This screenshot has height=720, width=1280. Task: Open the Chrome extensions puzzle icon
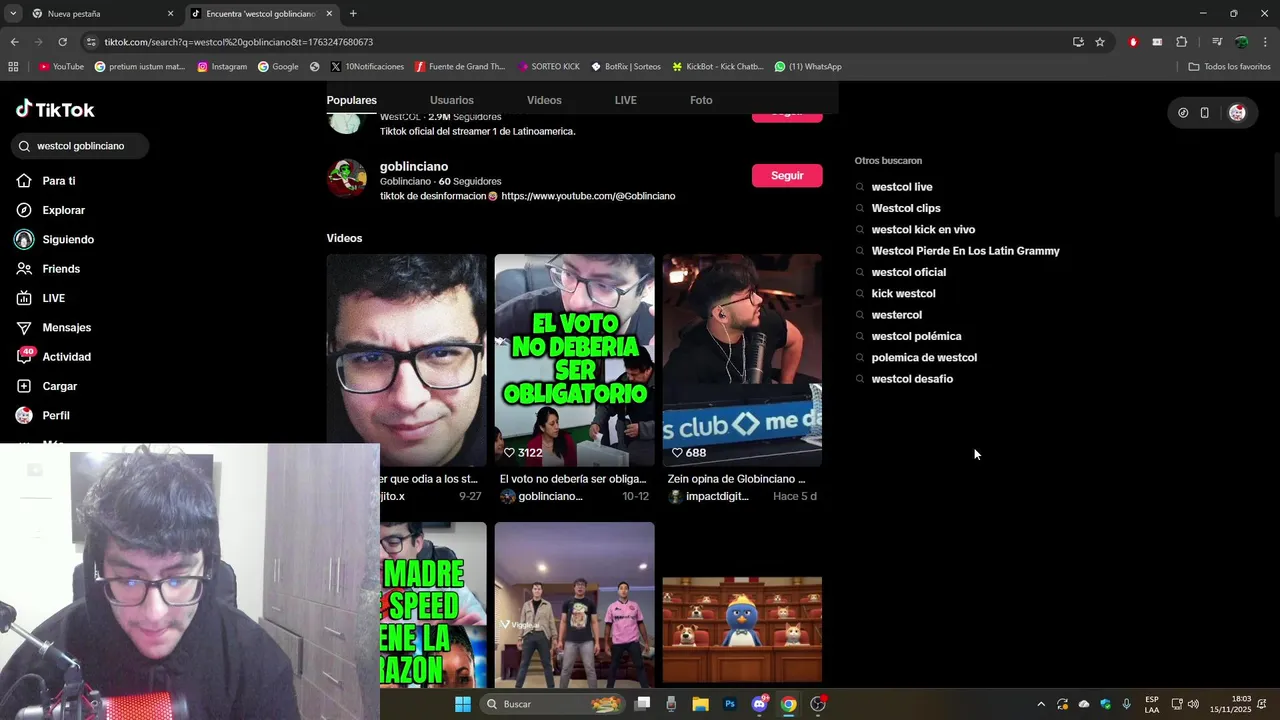1182,42
